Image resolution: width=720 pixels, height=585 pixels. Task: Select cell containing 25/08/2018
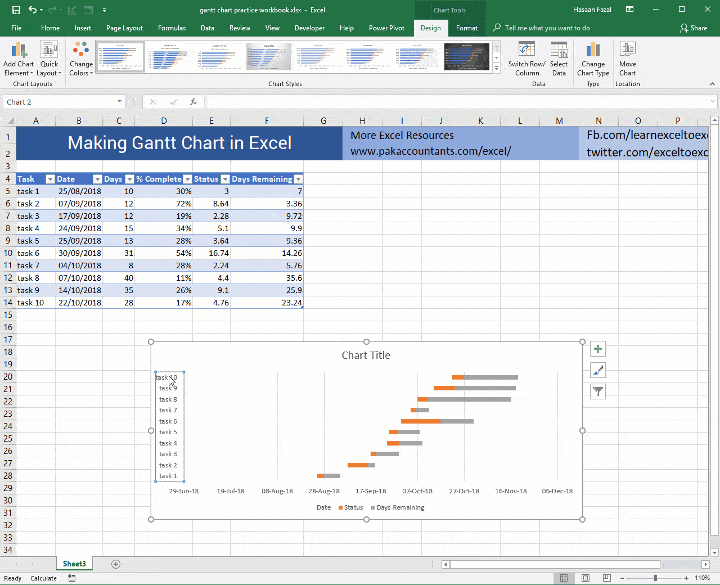click(79, 191)
